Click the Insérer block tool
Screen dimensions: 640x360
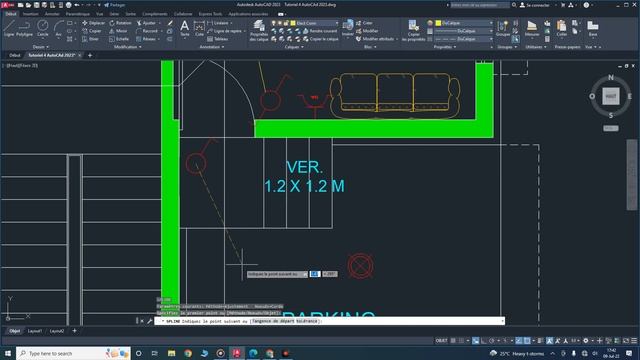click(x=348, y=28)
